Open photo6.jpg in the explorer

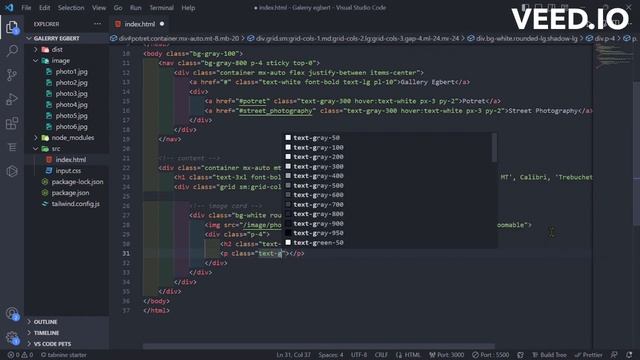click(71, 127)
